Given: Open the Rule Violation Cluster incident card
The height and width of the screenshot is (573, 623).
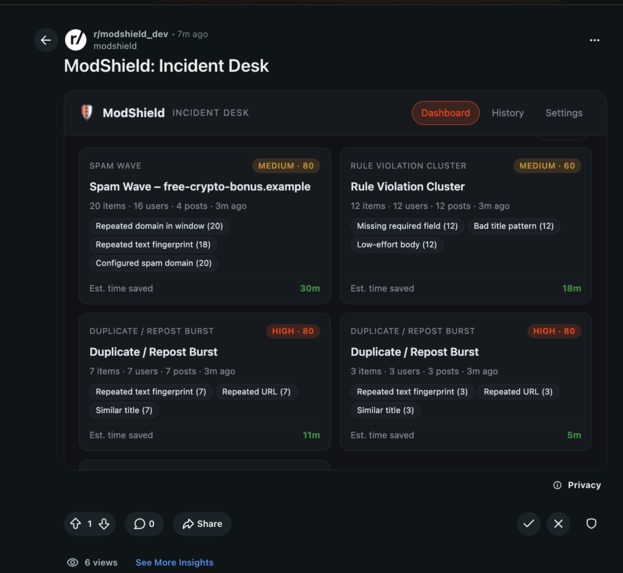Looking at the screenshot, I should [x=466, y=226].
